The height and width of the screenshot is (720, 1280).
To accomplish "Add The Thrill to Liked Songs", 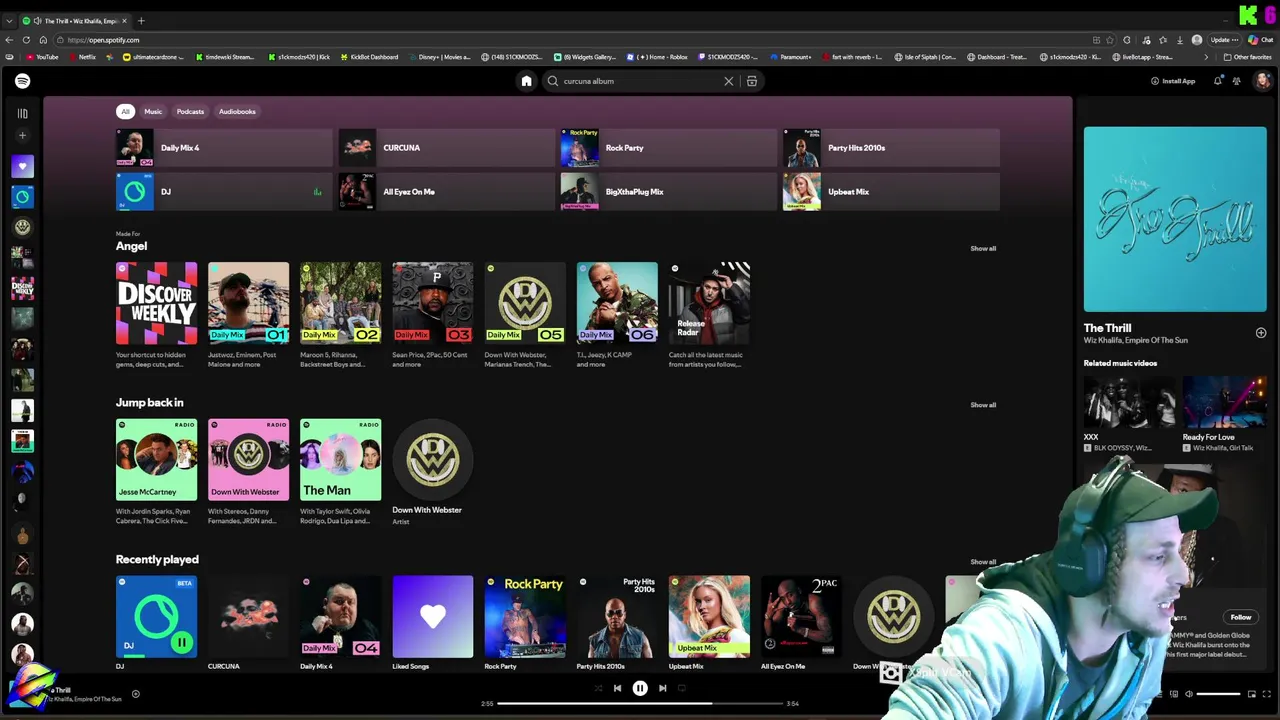I will coord(1261,333).
